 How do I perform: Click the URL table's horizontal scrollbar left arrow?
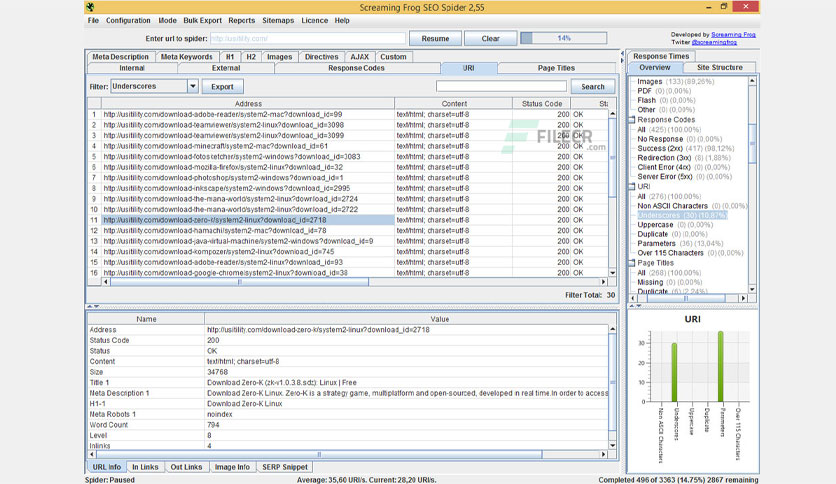[106, 282]
